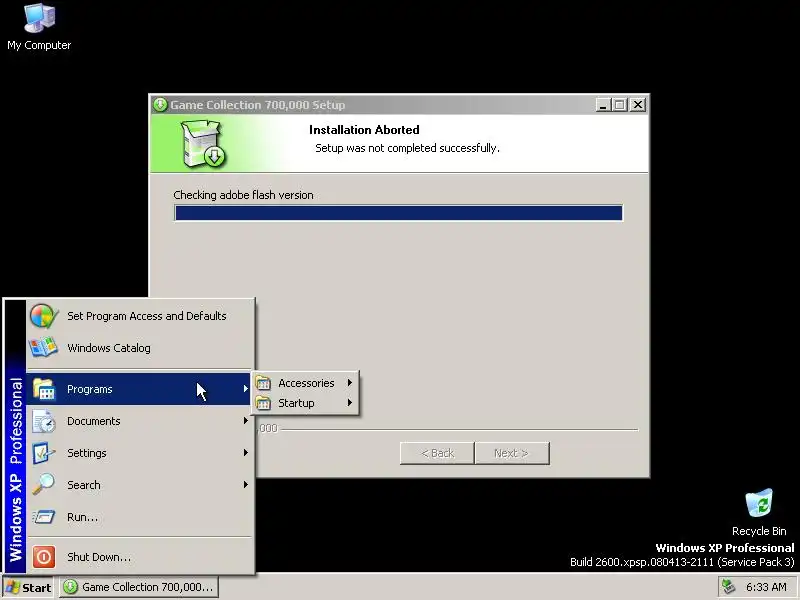
Task: Click the red Shut Down icon
Action: coord(44,557)
